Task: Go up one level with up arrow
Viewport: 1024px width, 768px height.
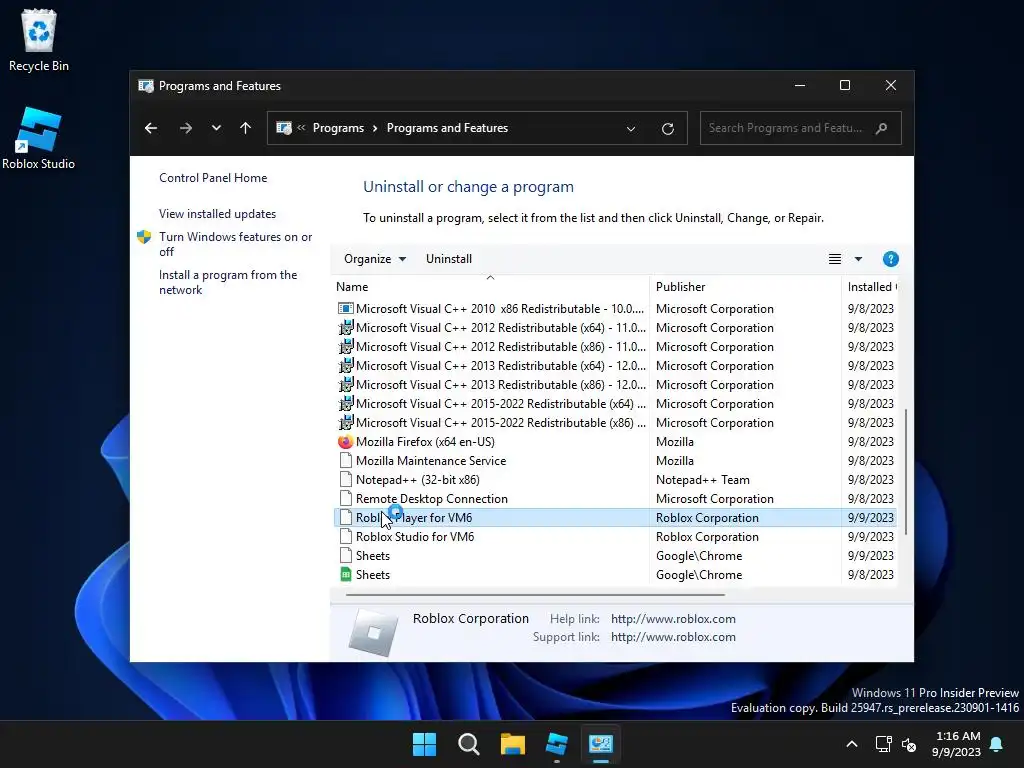Action: point(246,128)
